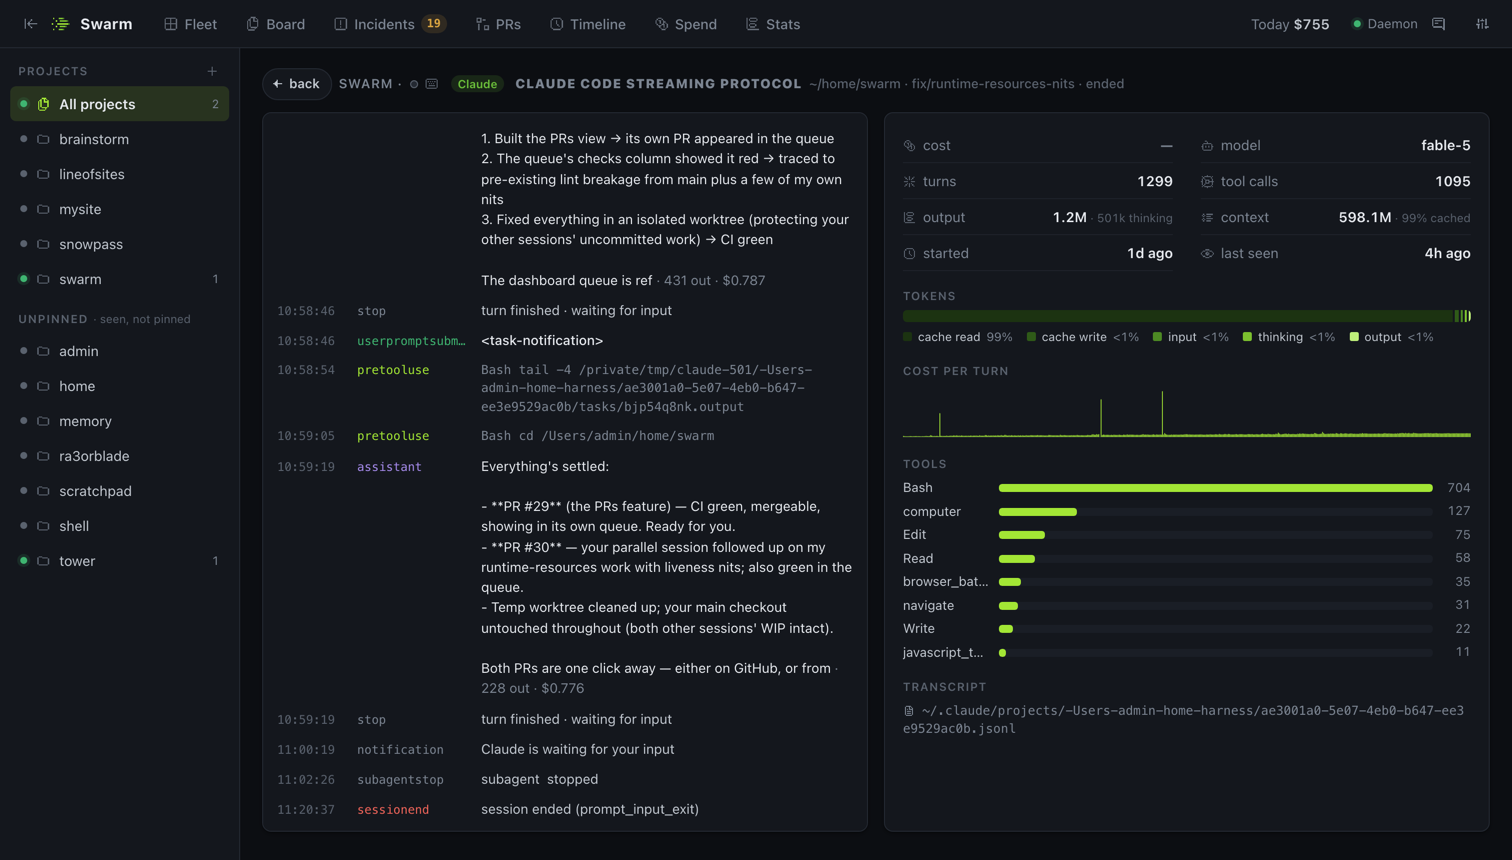Click the cost per turn chart
Image resolution: width=1512 pixels, height=860 pixels.
(x=1187, y=413)
